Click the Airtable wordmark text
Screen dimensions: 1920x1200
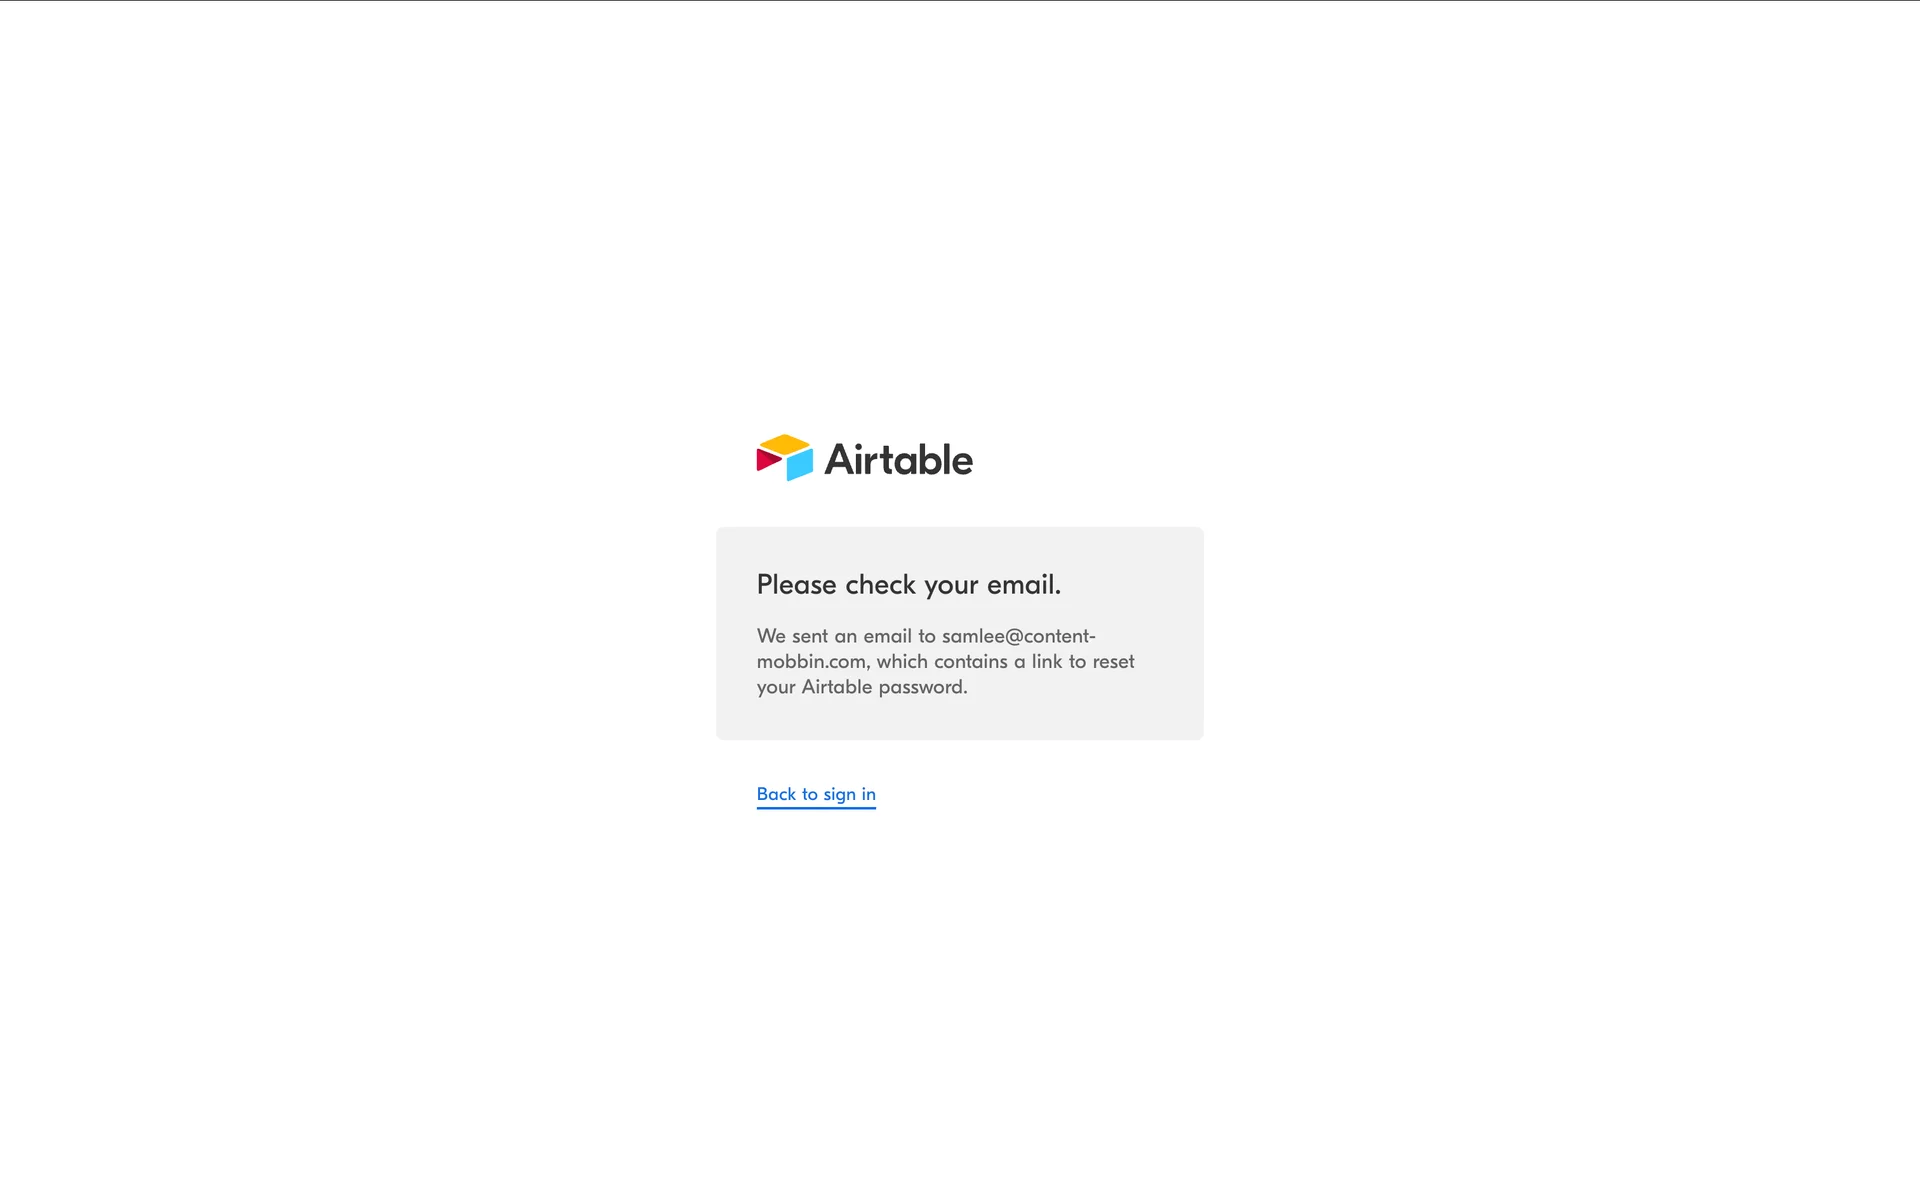898,460
